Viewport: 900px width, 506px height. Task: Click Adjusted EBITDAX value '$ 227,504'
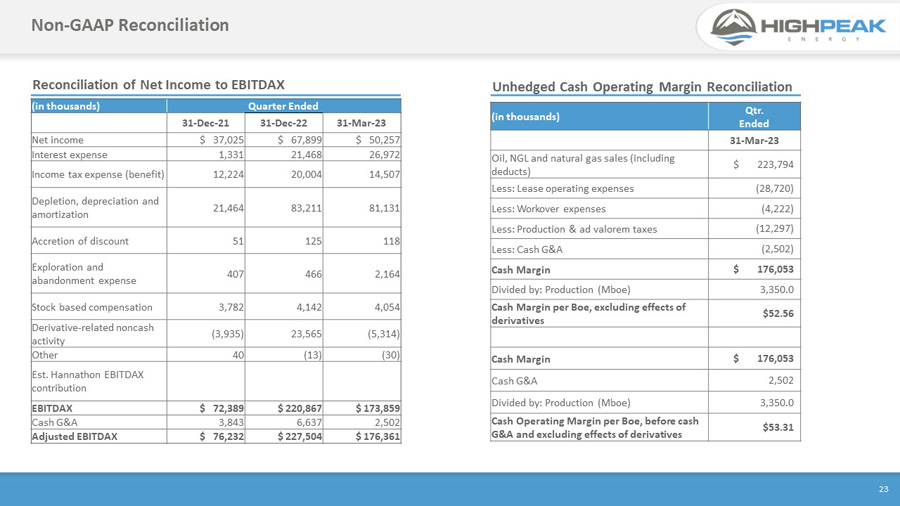tap(300, 437)
